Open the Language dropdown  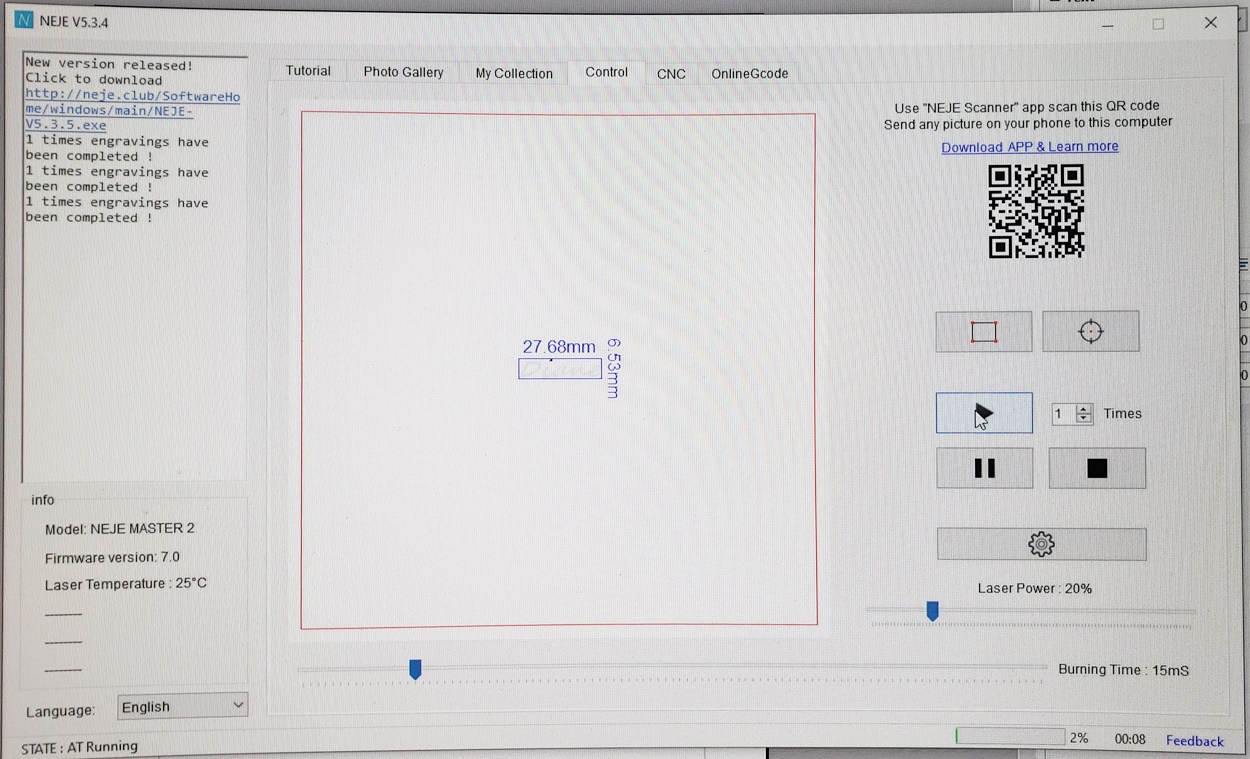182,706
